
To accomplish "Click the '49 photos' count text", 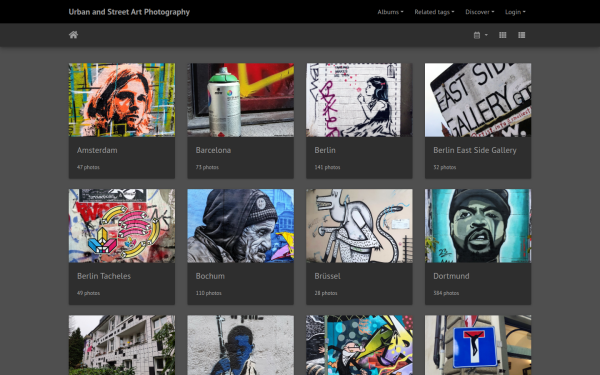I will [x=88, y=293].
